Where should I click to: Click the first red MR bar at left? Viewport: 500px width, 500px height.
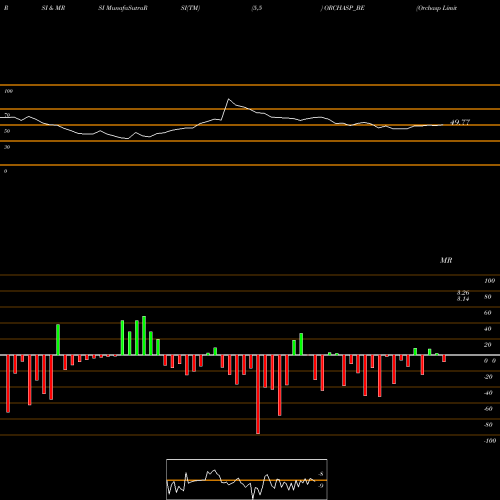pos(8,384)
